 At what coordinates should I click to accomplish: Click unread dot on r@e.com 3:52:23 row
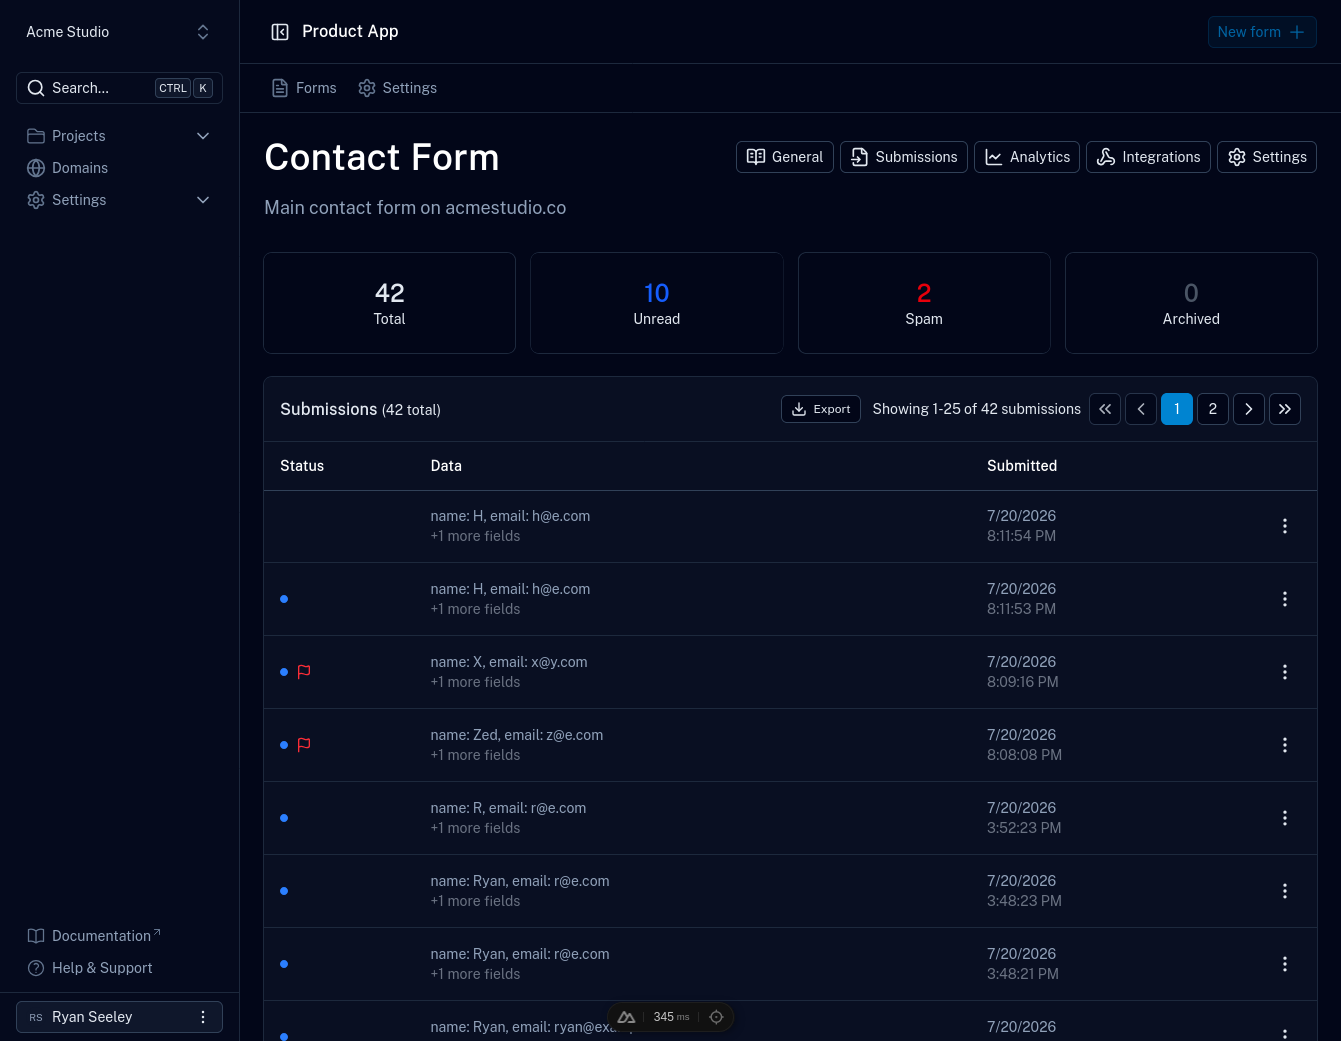pyautogui.click(x=284, y=818)
